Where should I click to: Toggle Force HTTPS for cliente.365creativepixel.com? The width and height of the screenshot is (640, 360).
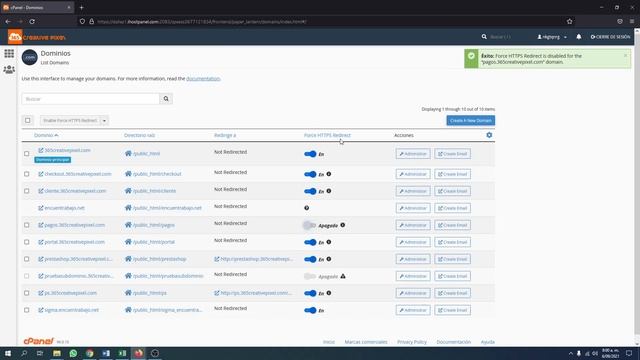click(310, 191)
